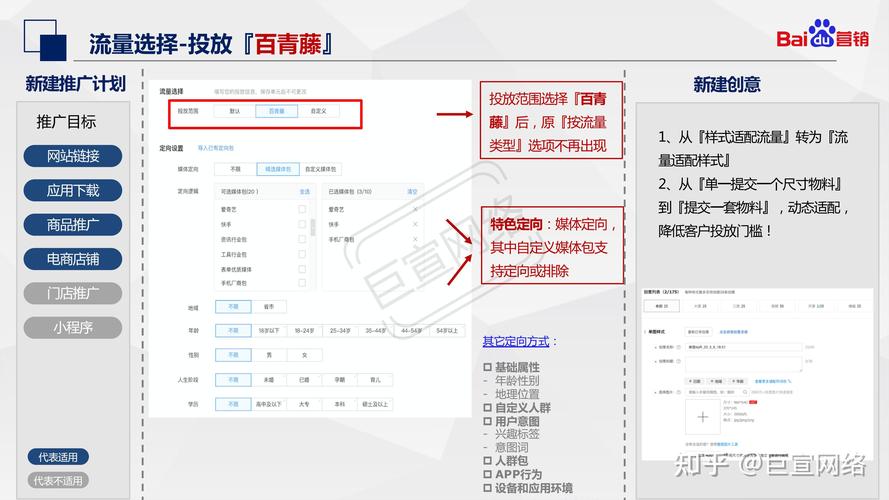Select the 未婚 life stage

(269, 380)
